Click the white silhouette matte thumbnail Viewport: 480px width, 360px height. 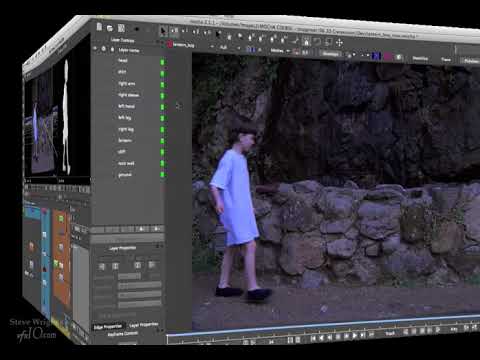click(x=67, y=117)
